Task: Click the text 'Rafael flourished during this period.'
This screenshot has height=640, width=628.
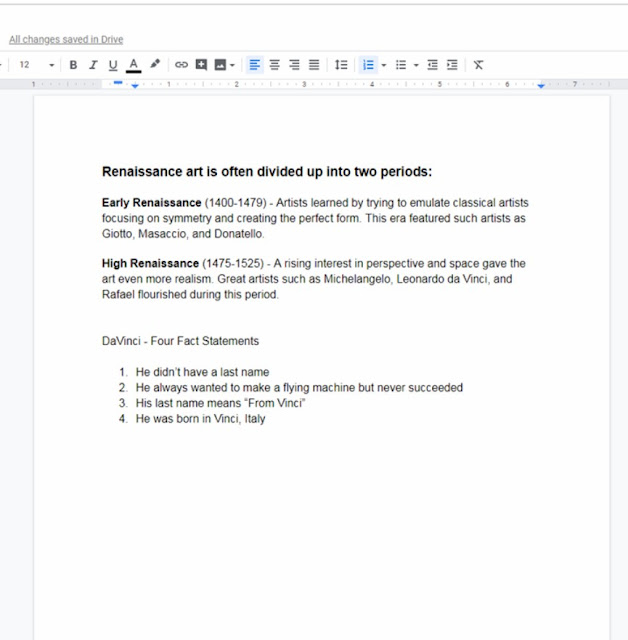Action: tap(190, 295)
